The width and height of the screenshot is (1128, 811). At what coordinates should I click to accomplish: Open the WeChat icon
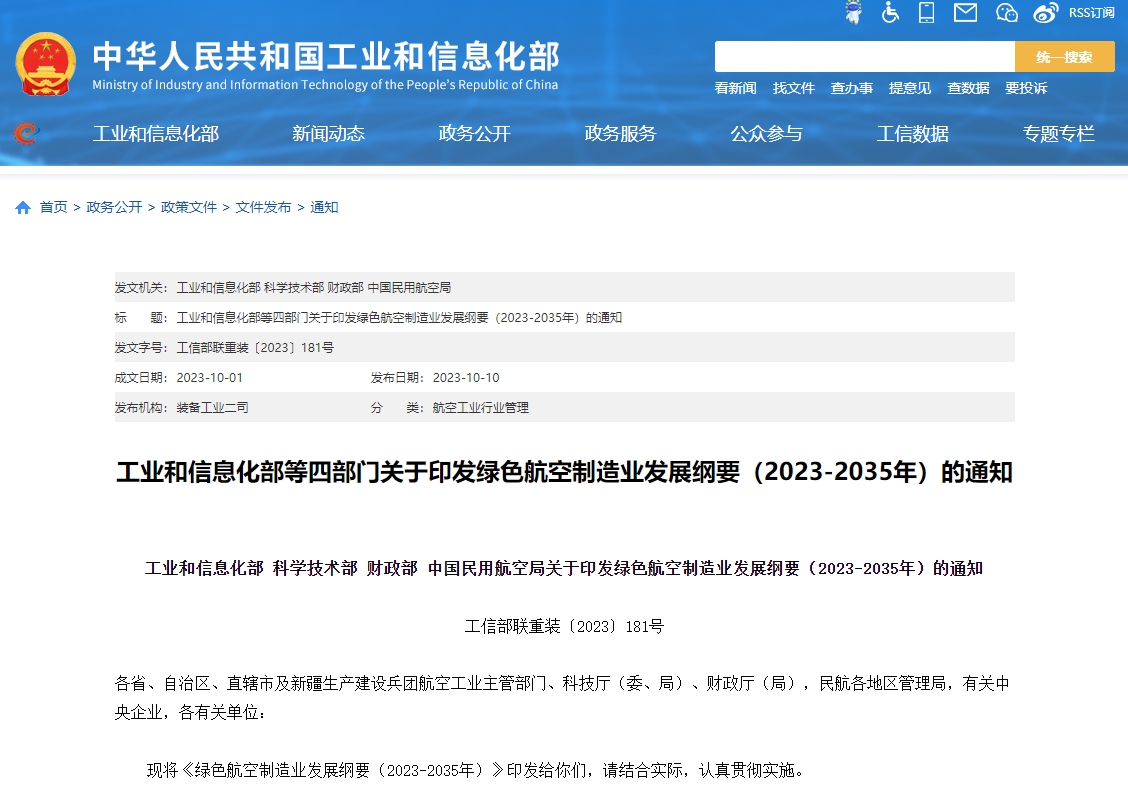point(1006,13)
